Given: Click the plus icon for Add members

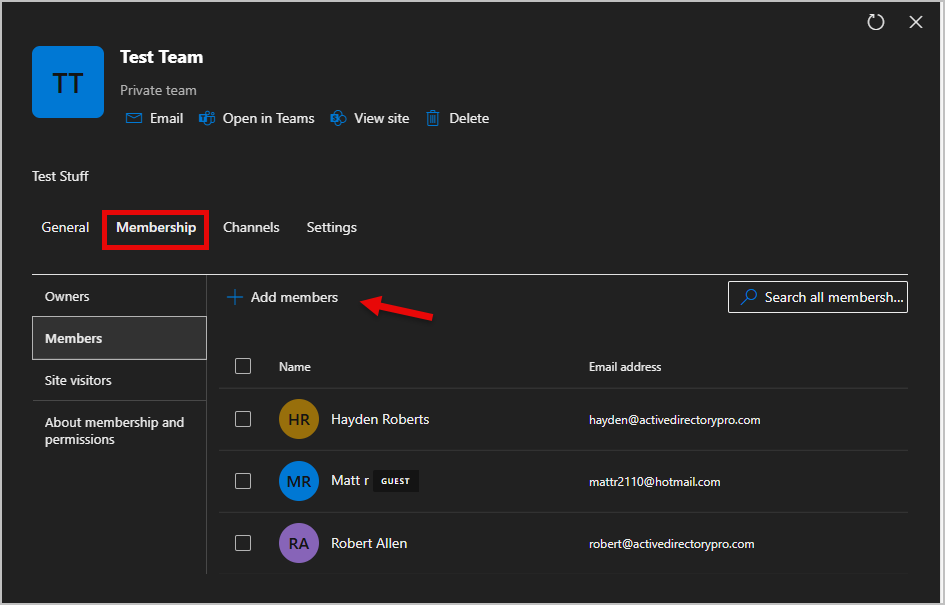Looking at the screenshot, I should coord(235,297).
